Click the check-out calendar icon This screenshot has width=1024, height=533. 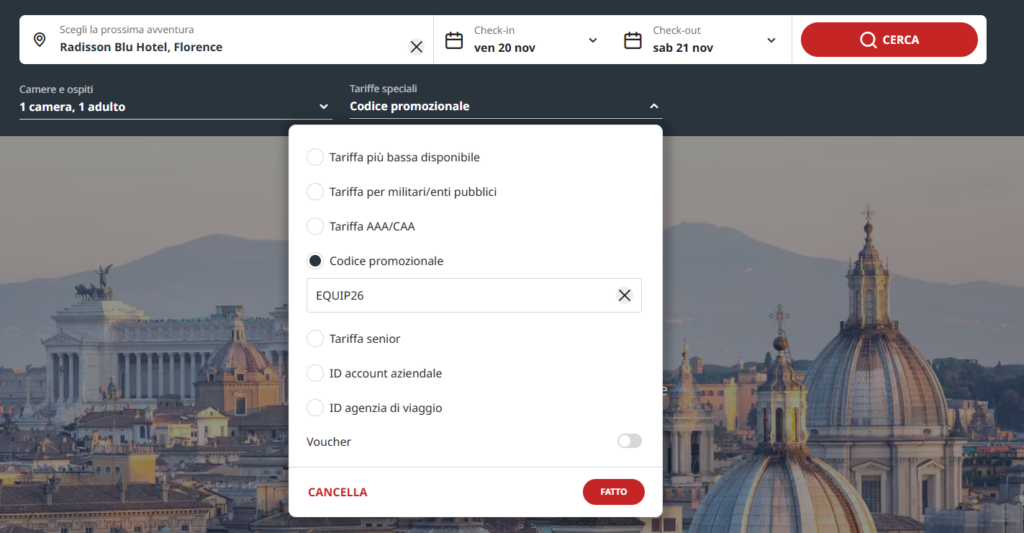point(632,40)
